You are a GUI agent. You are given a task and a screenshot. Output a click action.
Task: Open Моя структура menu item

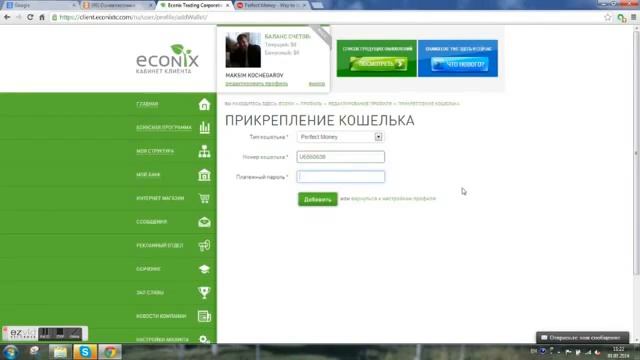click(x=155, y=151)
